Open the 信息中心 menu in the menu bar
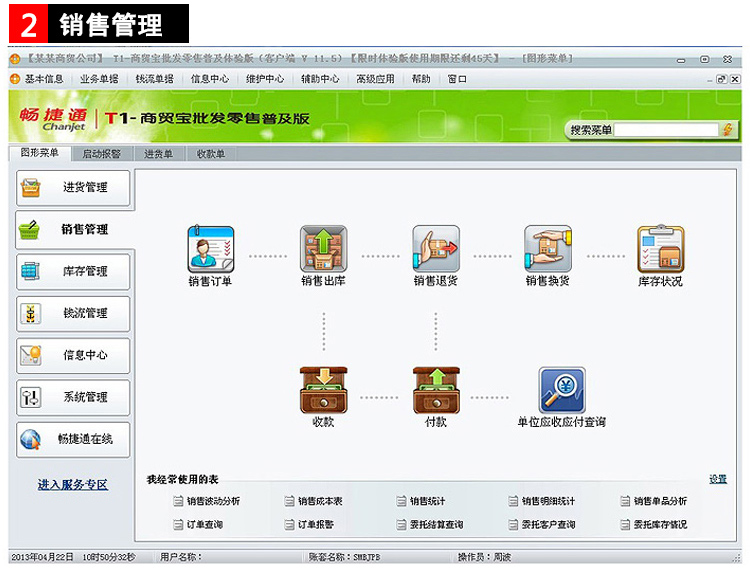 210,79
